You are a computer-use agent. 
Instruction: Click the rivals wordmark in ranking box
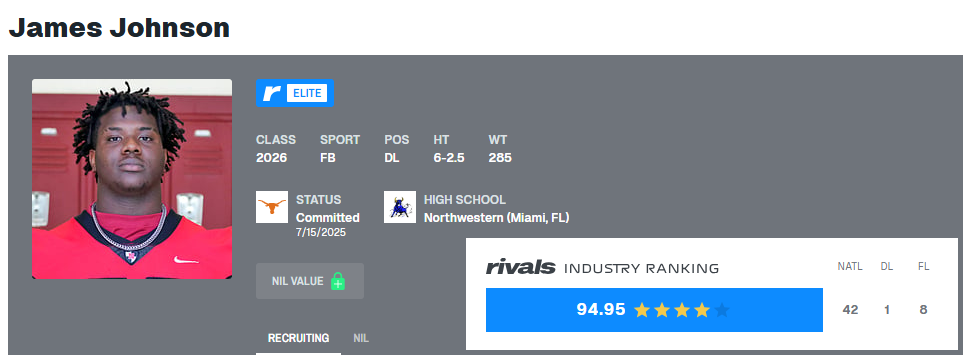point(521,268)
